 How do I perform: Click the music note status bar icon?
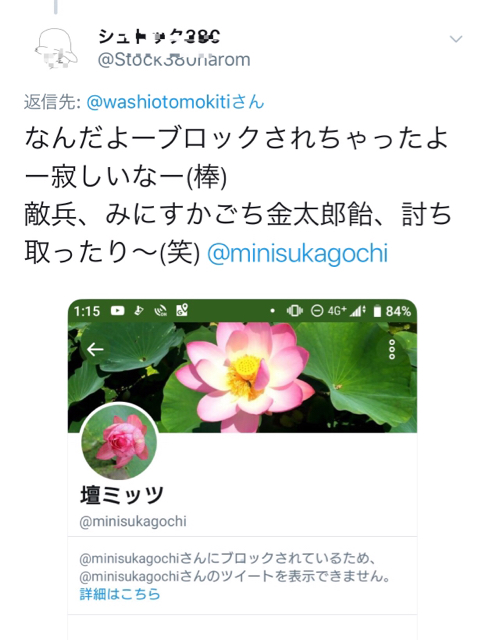[x=139, y=311]
